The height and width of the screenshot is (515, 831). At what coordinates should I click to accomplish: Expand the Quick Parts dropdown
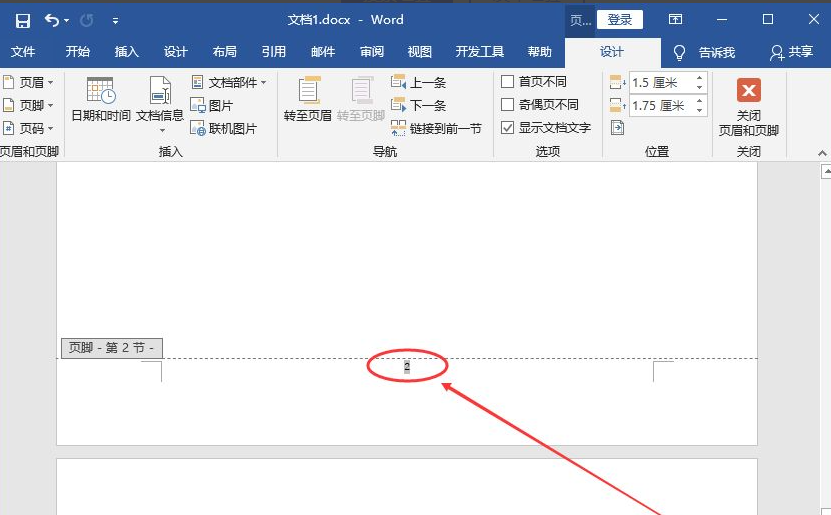coord(231,82)
